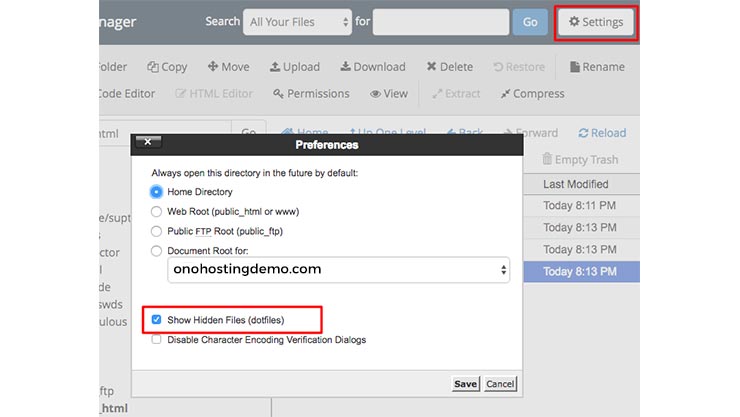Open Settings with the gear icon
The image size is (740, 417).
pyautogui.click(x=595, y=22)
